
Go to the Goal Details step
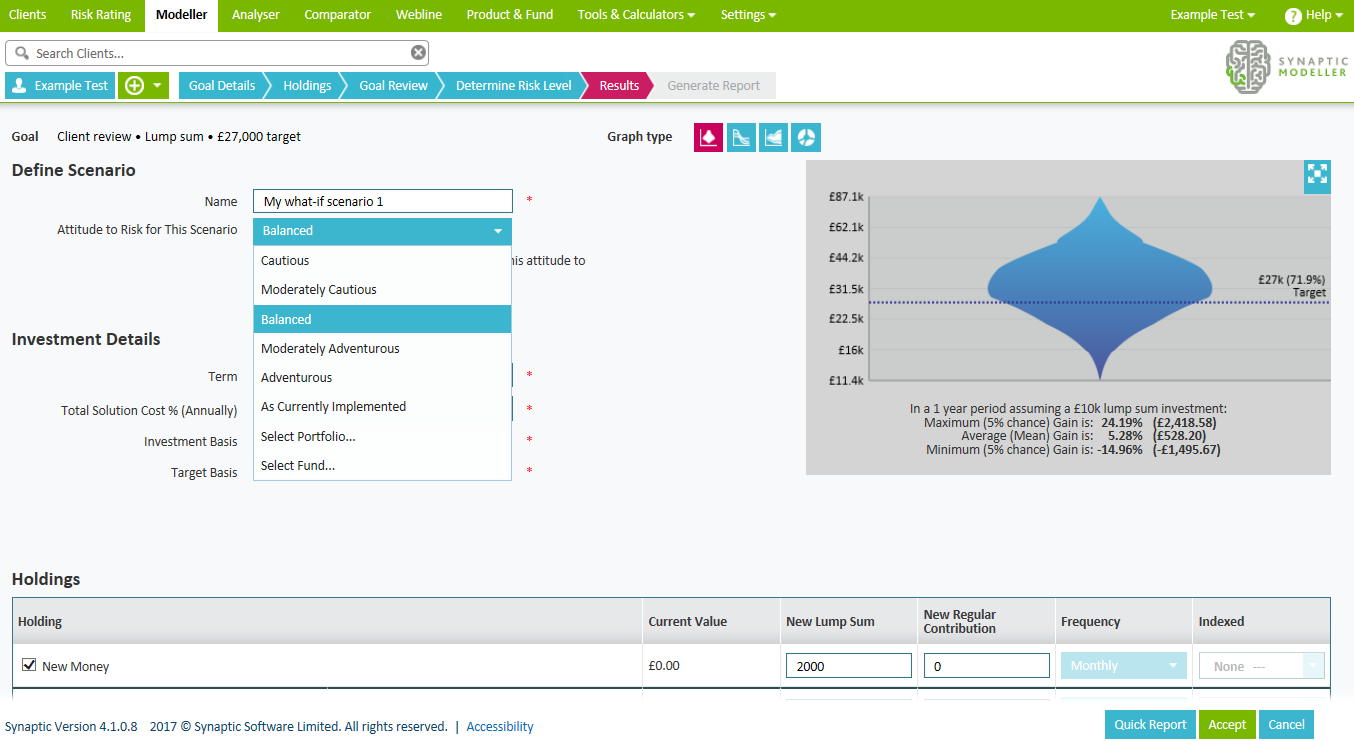pyautogui.click(x=222, y=86)
